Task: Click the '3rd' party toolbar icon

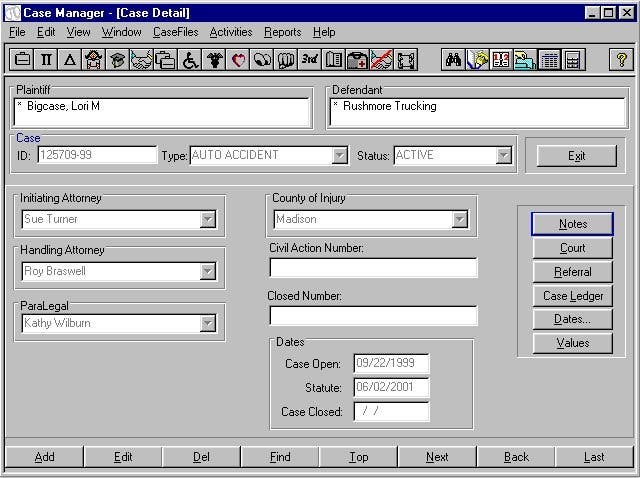Action: 310,60
